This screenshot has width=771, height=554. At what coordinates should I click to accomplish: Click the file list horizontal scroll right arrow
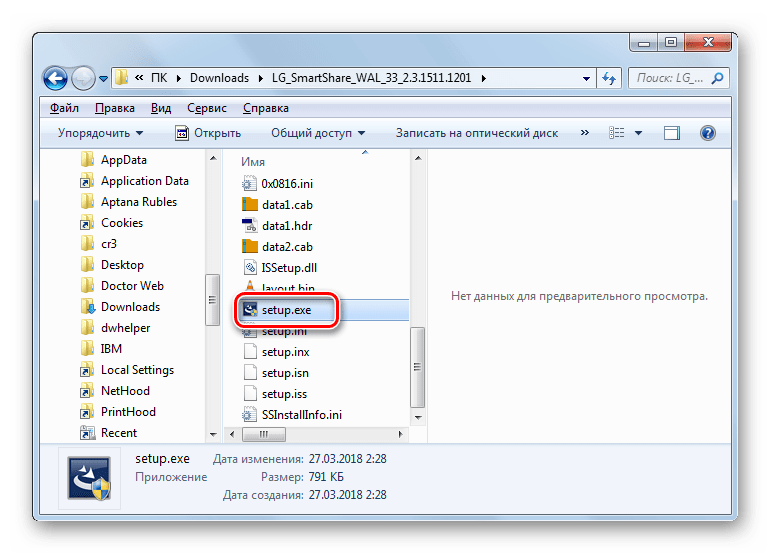coord(400,435)
